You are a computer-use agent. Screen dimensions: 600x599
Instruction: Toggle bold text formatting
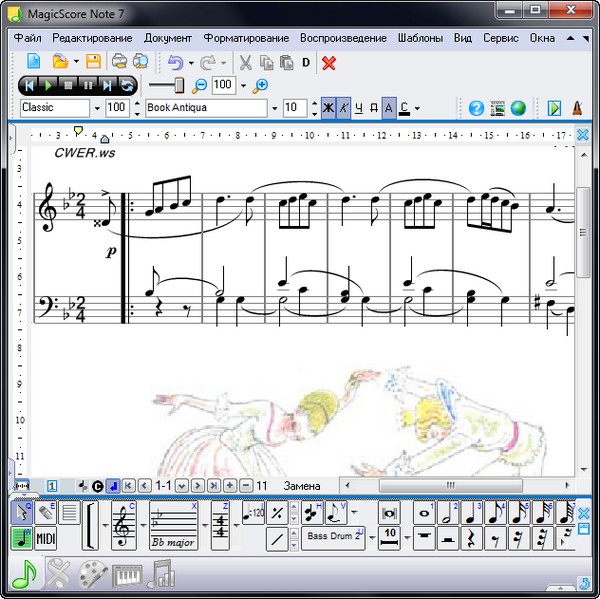tap(327, 108)
